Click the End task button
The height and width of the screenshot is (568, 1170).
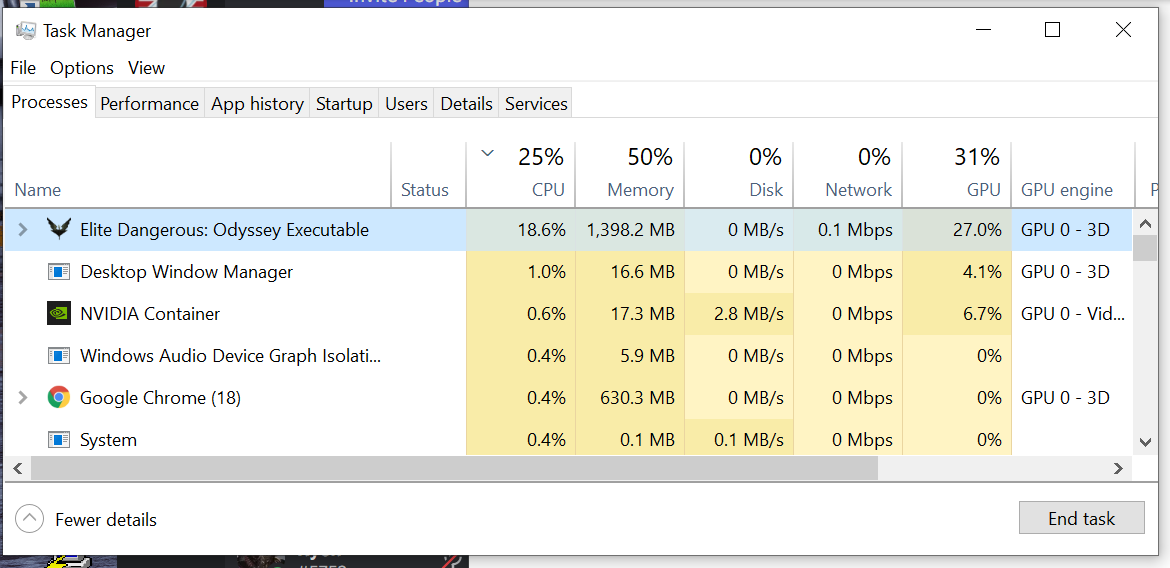[x=1081, y=518]
